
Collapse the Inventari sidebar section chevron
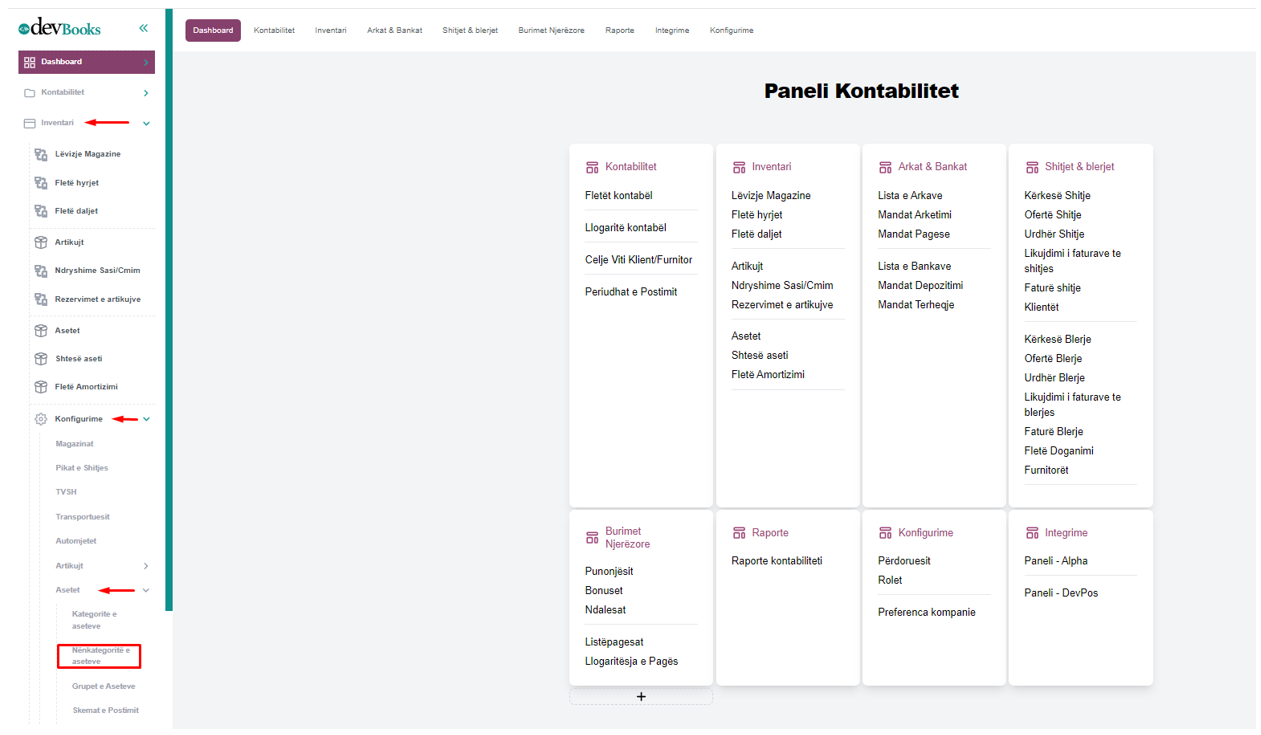(x=146, y=123)
